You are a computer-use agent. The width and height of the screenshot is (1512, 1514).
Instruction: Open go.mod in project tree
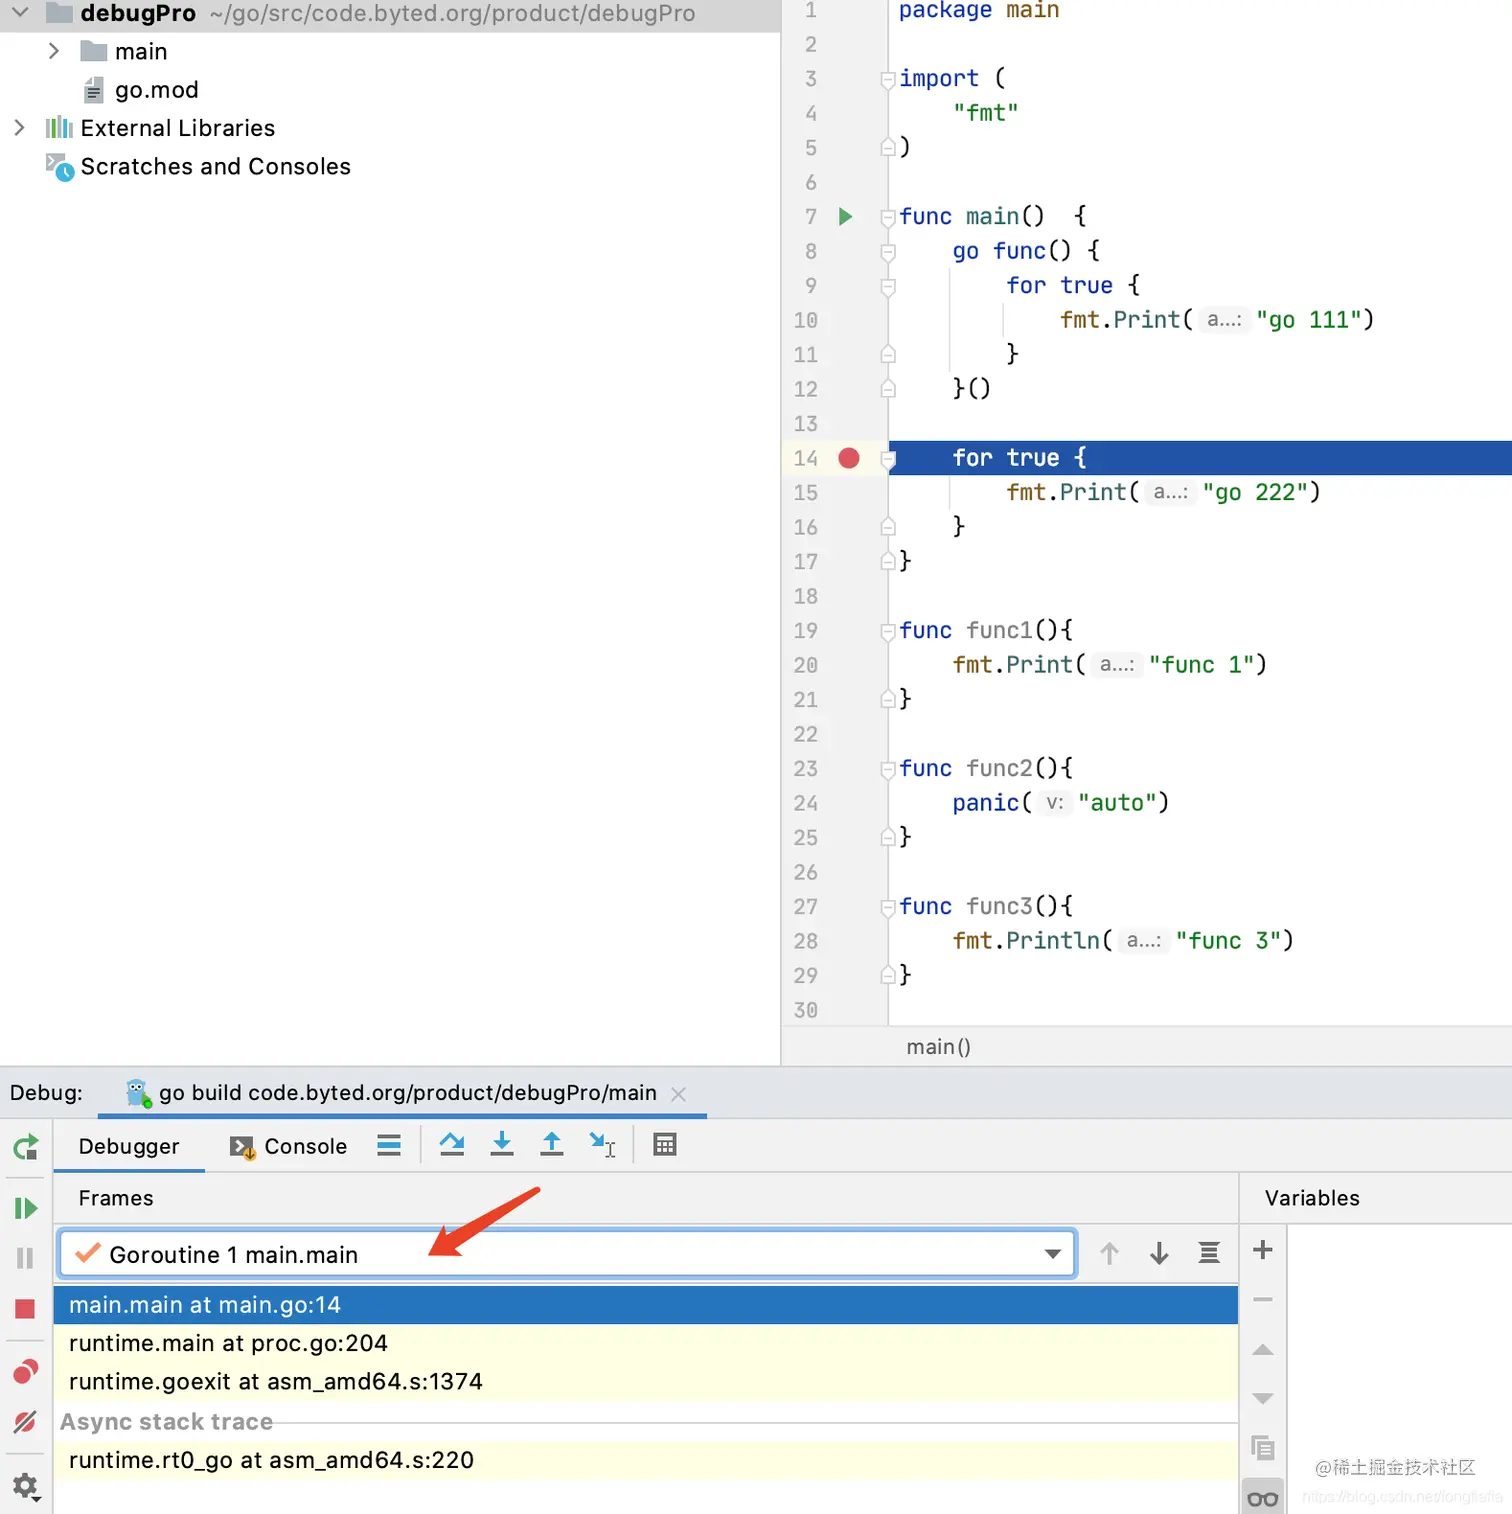pos(156,90)
